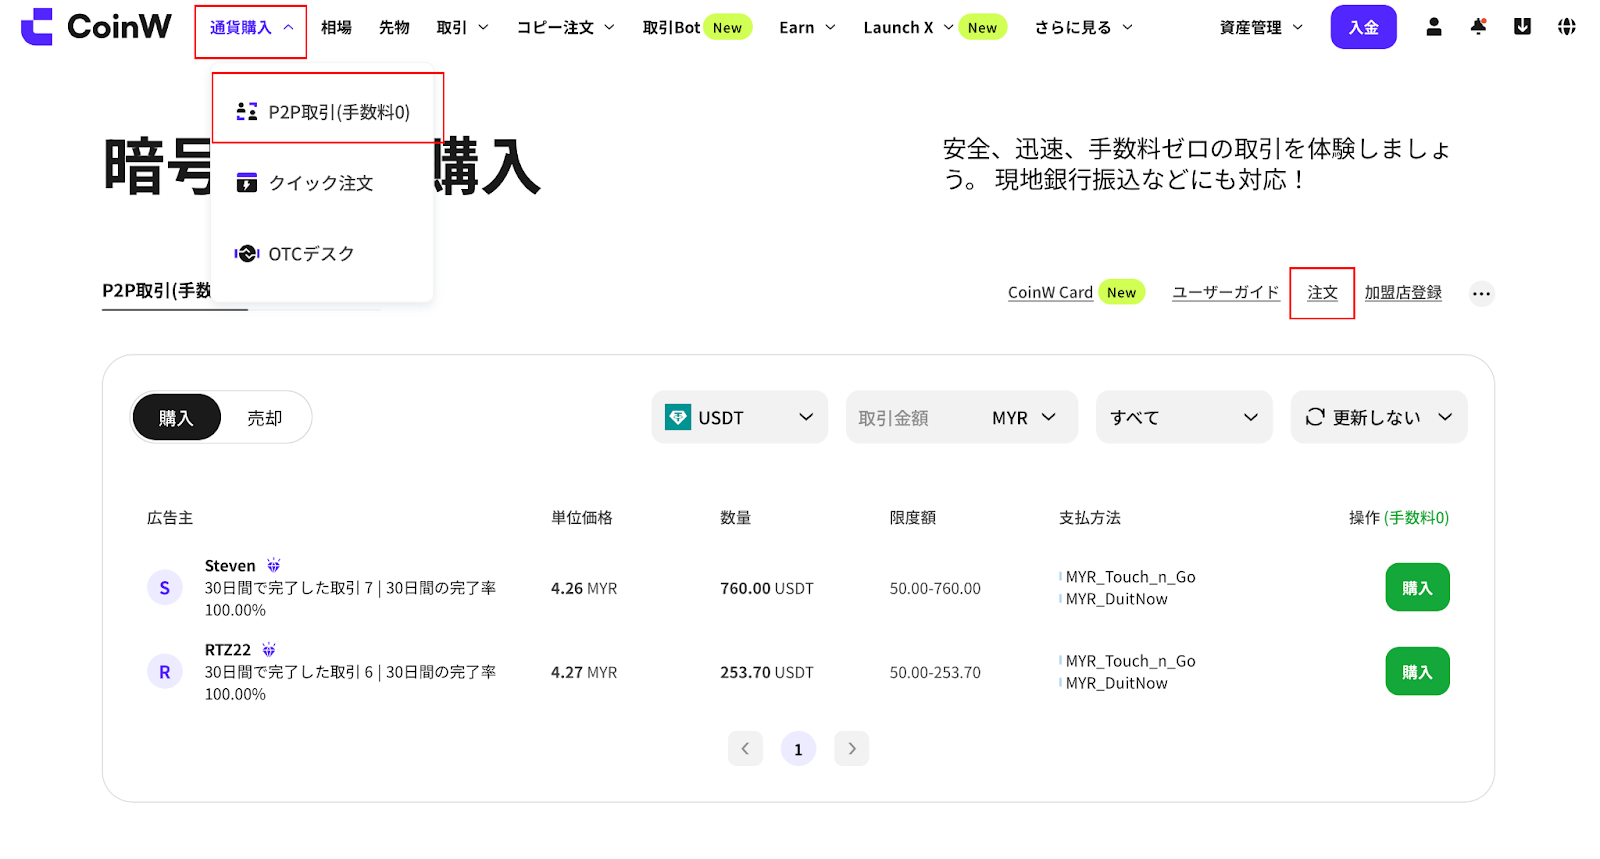This screenshot has height=859, width=1600.
Task: Open 先物 in the navigation bar
Action: (394, 28)
